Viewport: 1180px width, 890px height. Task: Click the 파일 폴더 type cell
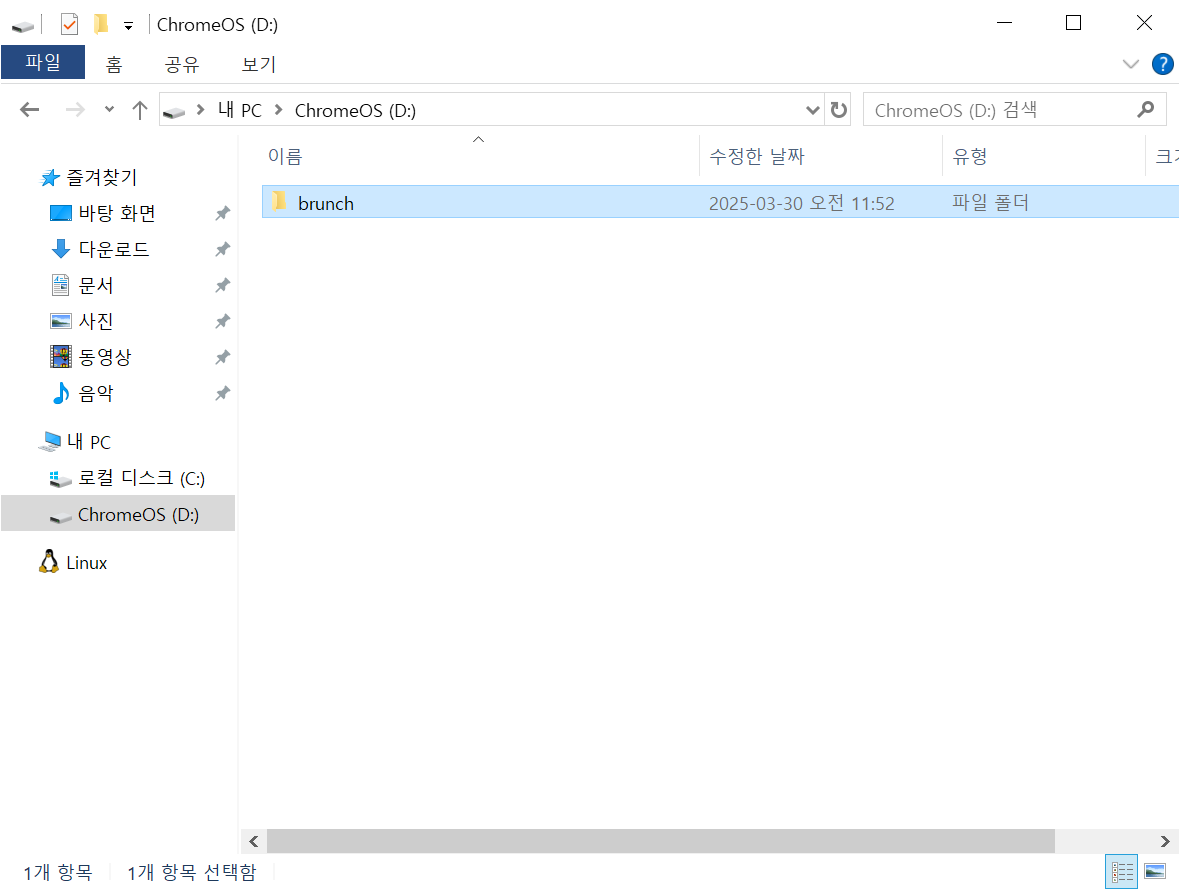[990, 202]
